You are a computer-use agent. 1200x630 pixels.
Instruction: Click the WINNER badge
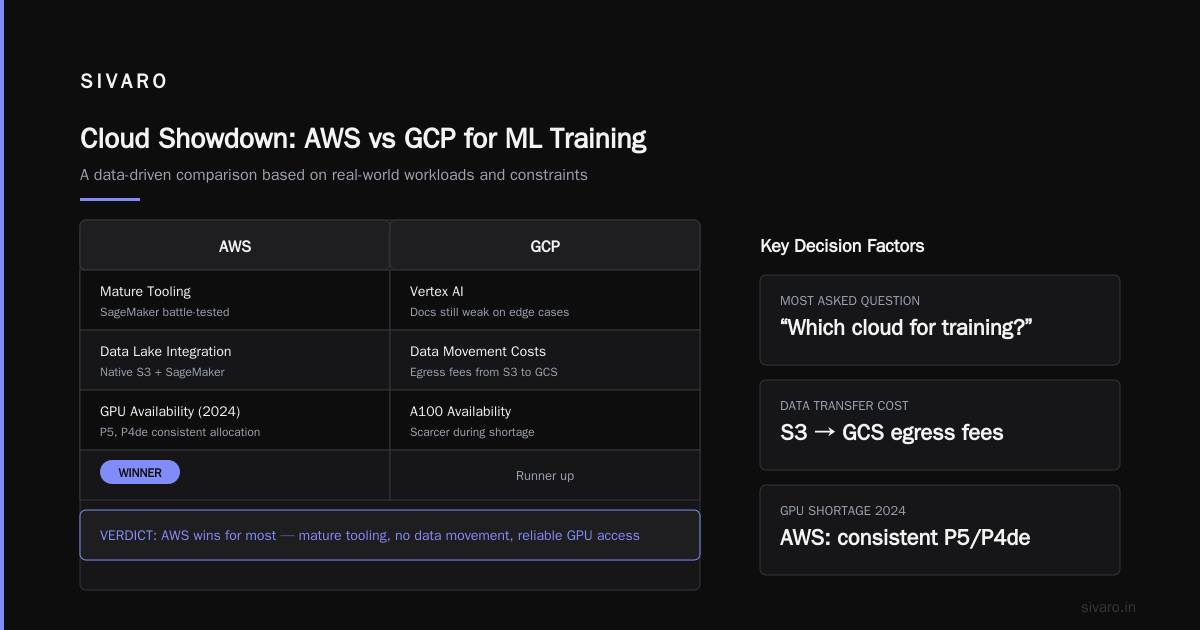140,472
